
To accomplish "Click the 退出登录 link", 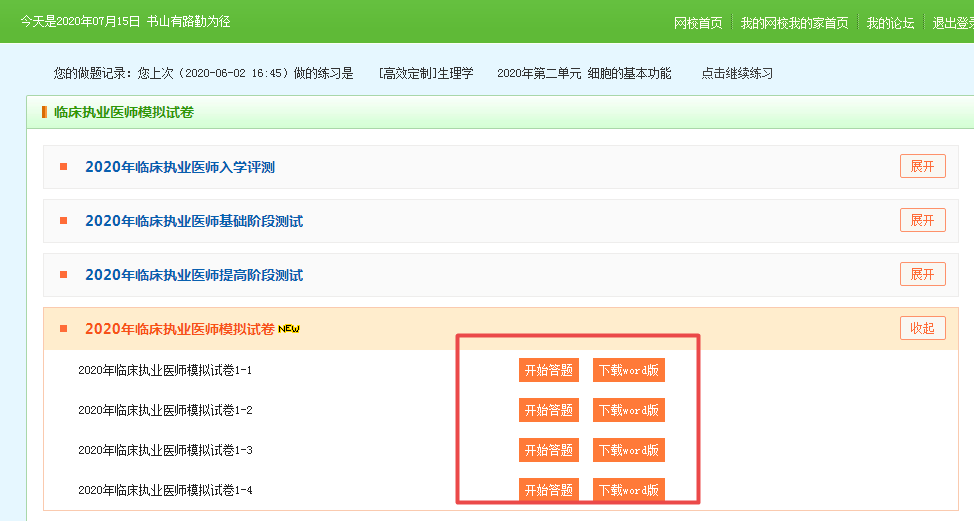I will coord(953,23).
